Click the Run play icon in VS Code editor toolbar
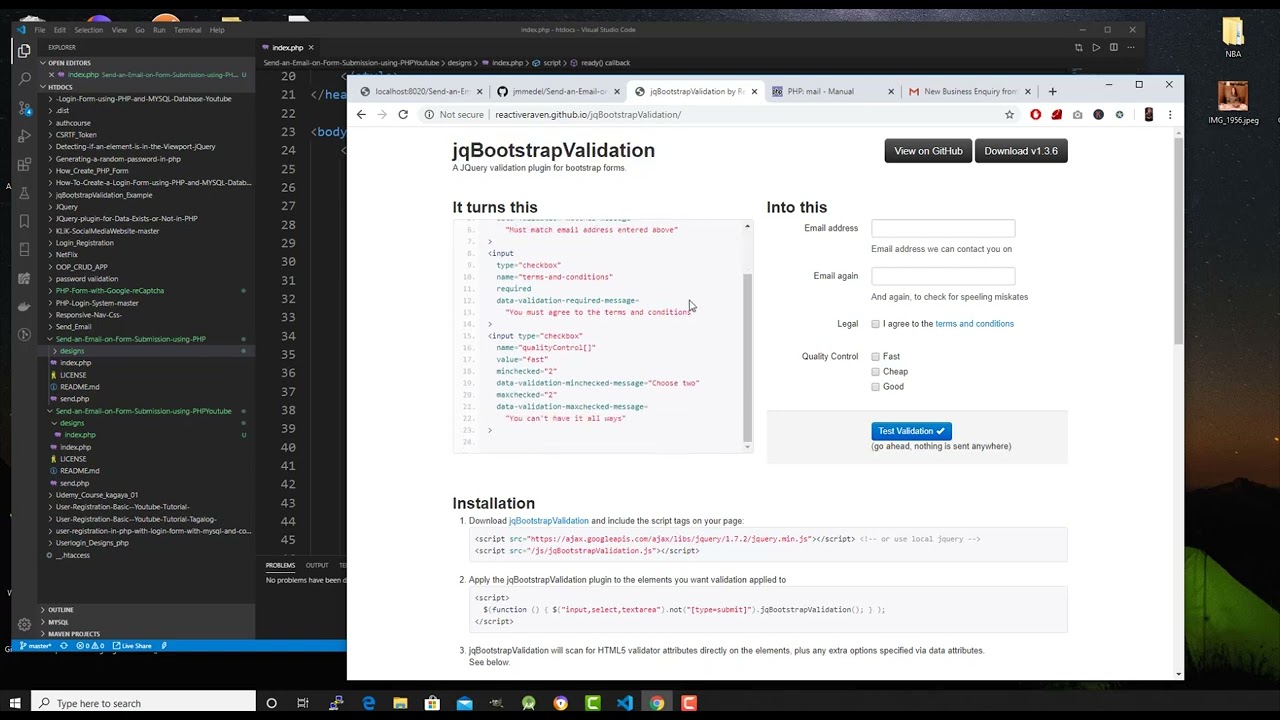Viewport: 1280px width, 720px height. 1096,47
